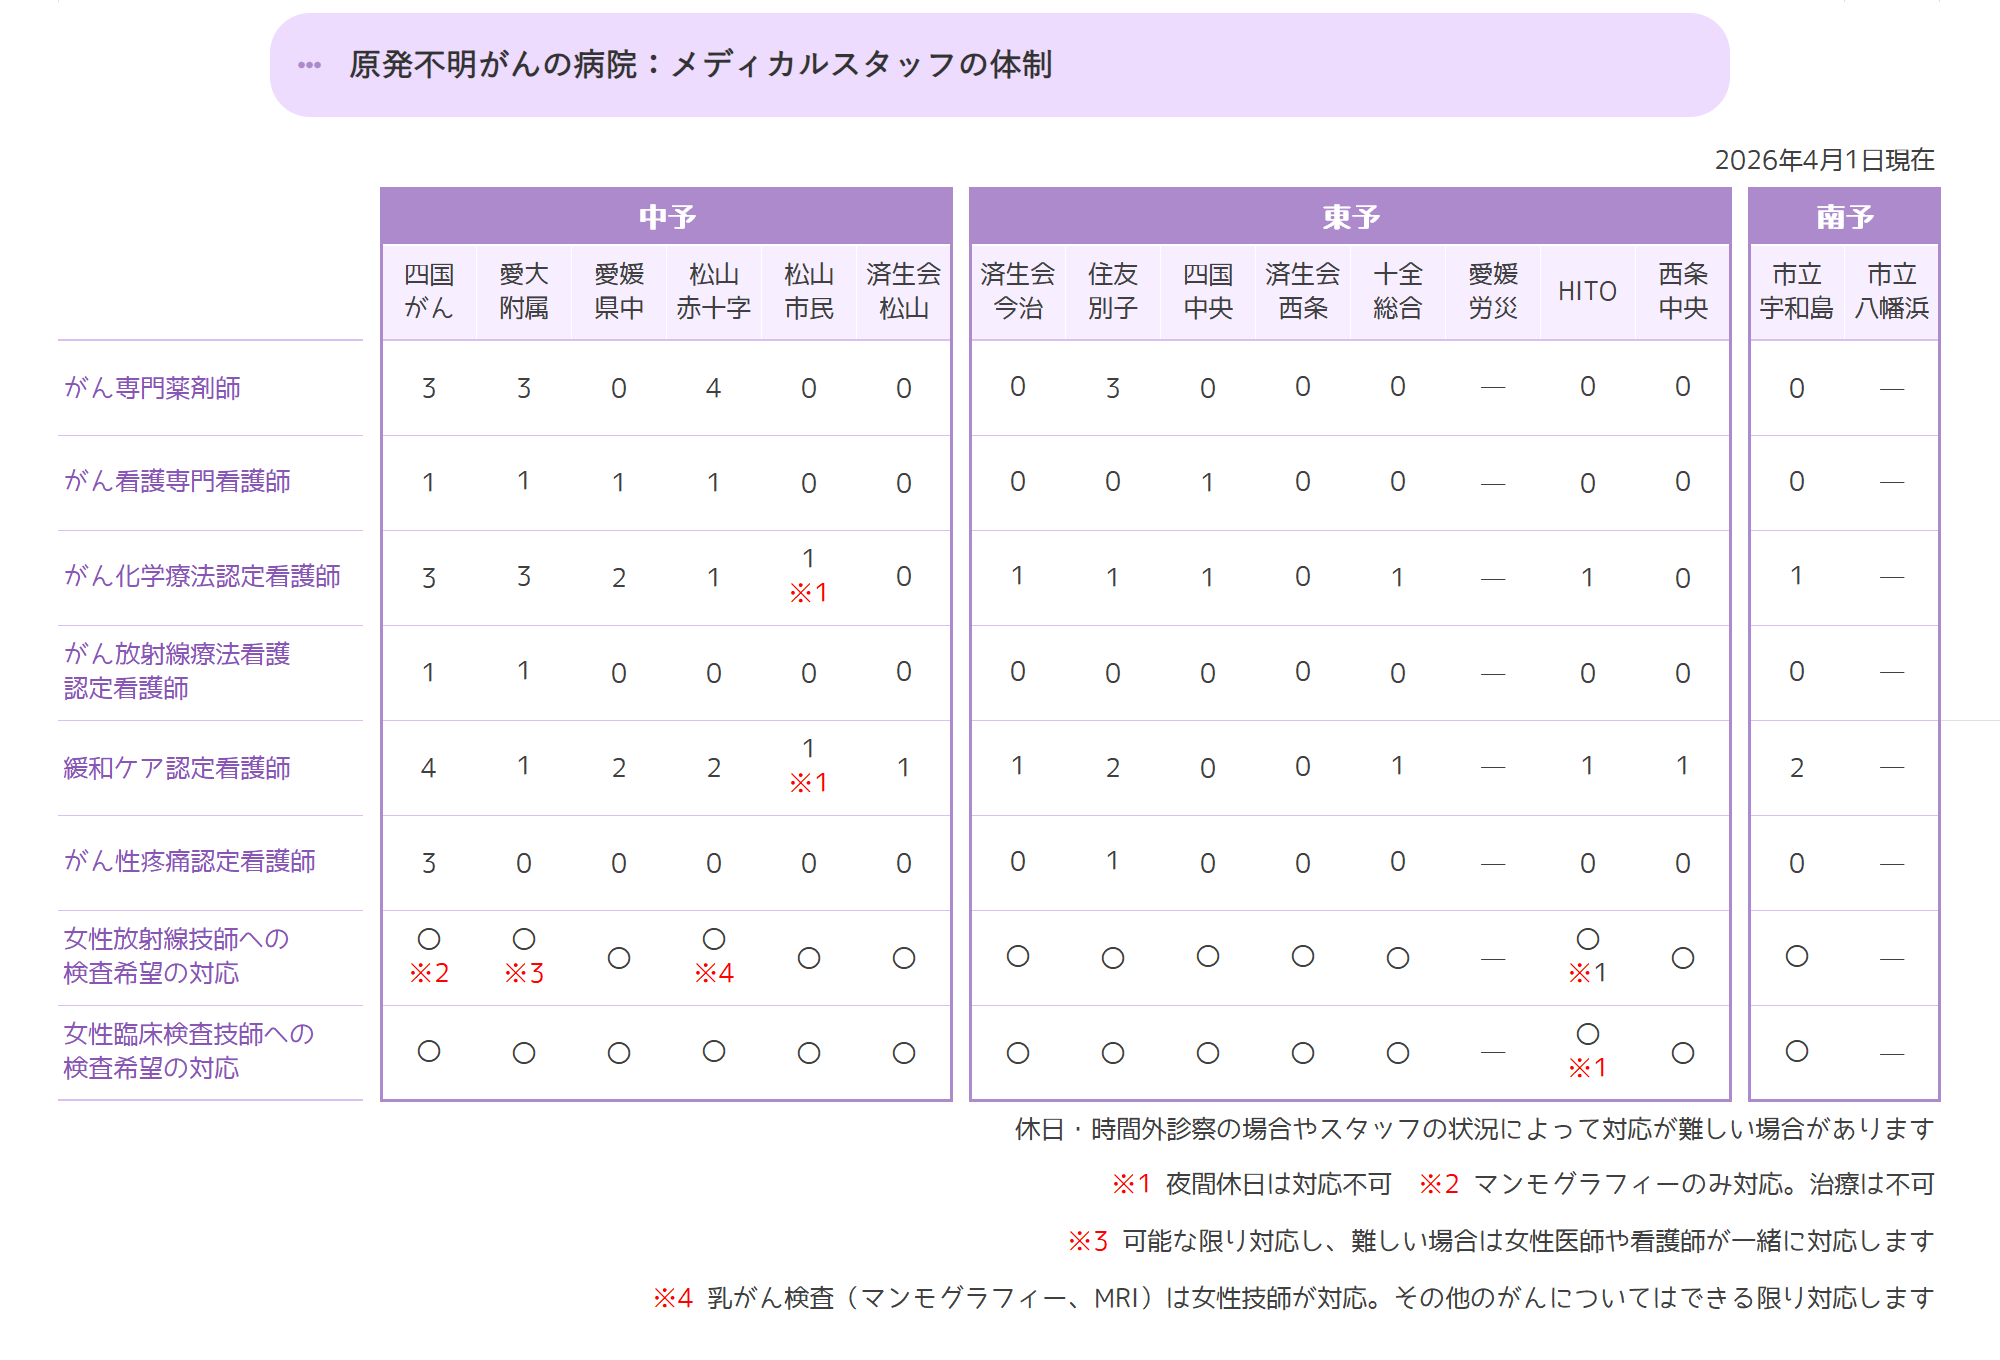Image resolution: width=2000 pixels, height=1360 pixels.
Task: Click the HITO column header
Action: [1587, 291]
